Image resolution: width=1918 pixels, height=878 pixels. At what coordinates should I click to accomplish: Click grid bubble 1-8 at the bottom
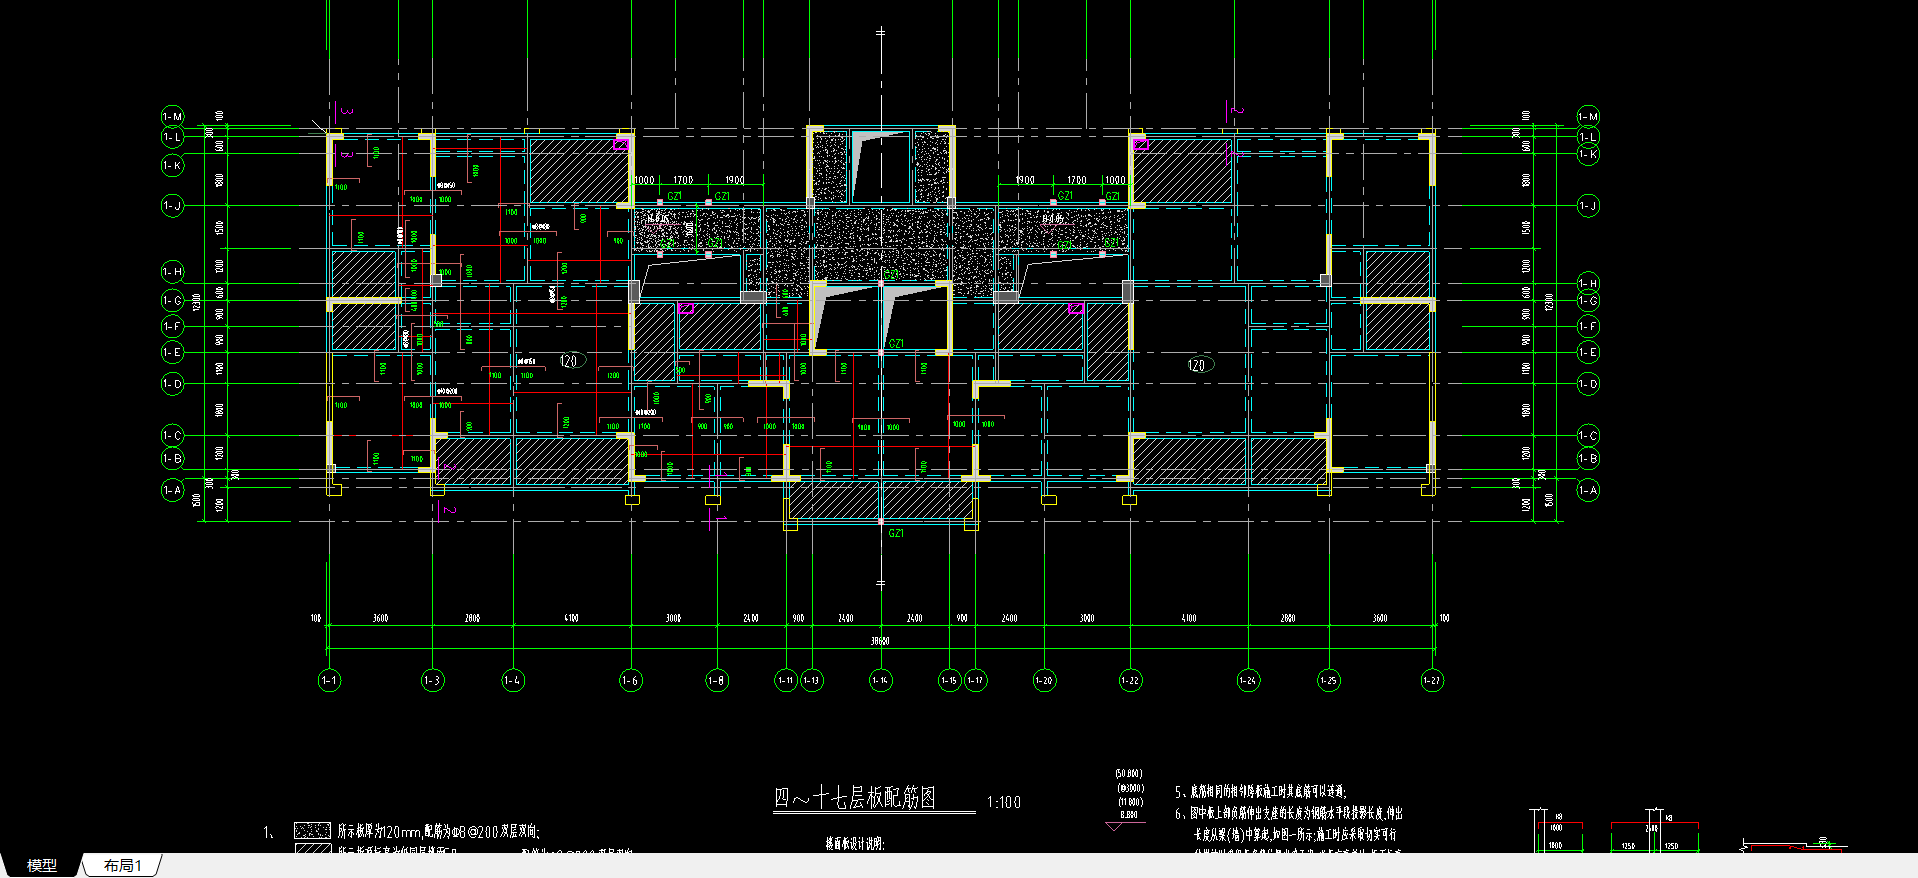click(717, 681)
